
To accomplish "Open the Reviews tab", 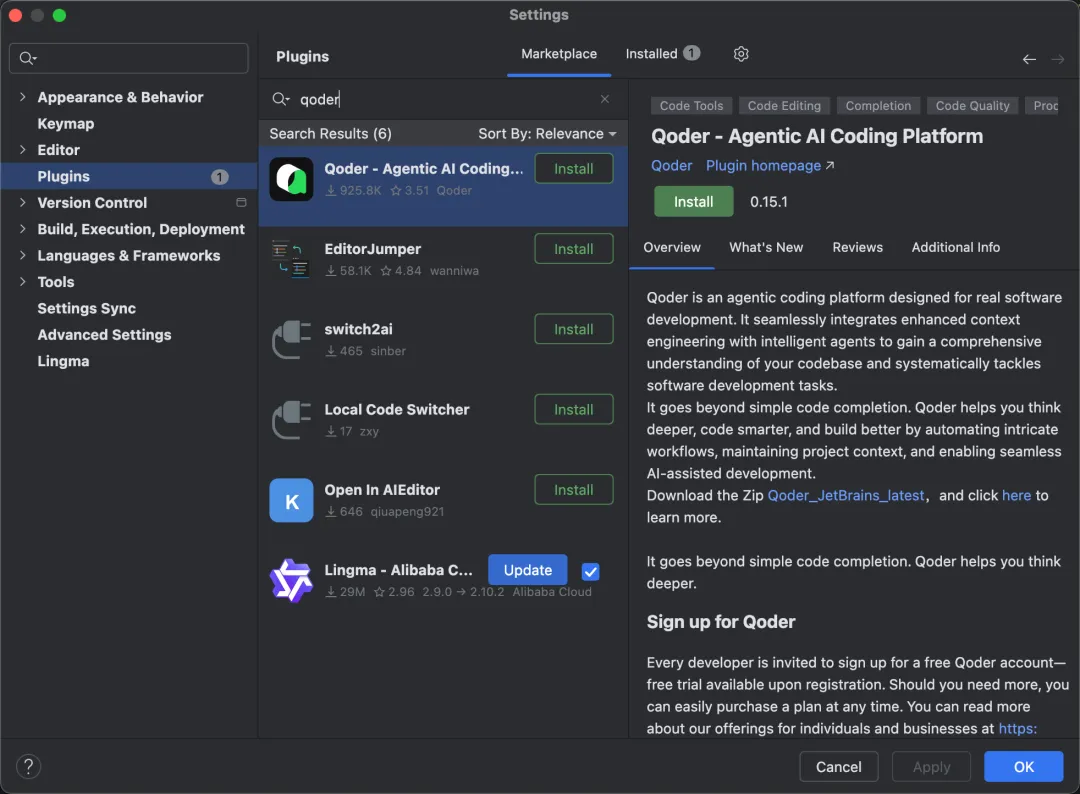I will click(857, 247).
